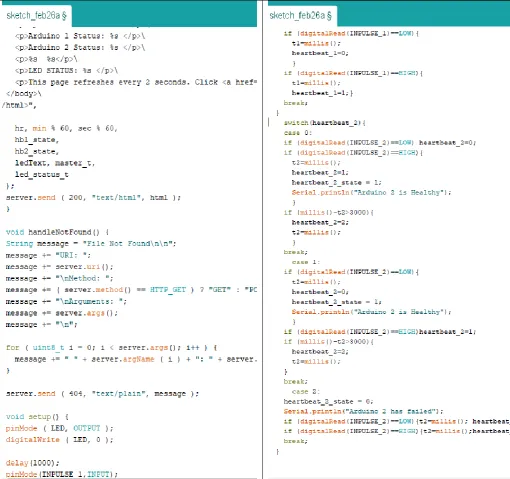Click the 'message += "\nMethod: ";' line
The width and height of the screenshot is (510, 479).
pos(59,278)
